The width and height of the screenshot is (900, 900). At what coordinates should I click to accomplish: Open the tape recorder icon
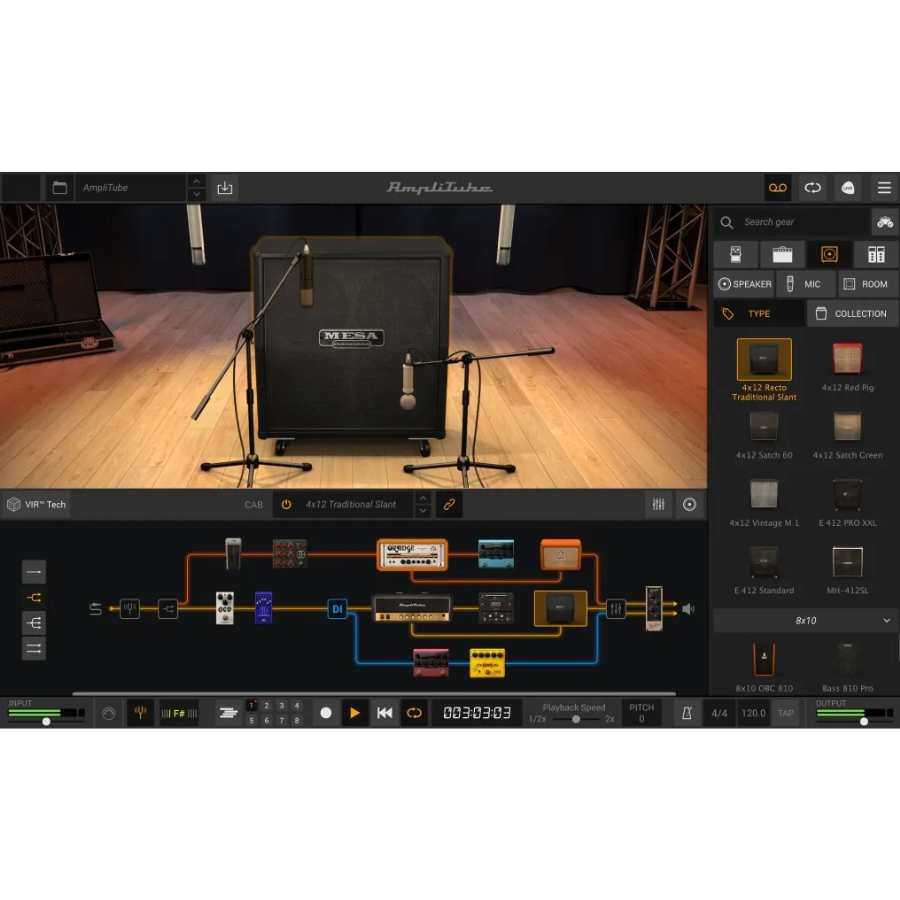pos(777,188)
